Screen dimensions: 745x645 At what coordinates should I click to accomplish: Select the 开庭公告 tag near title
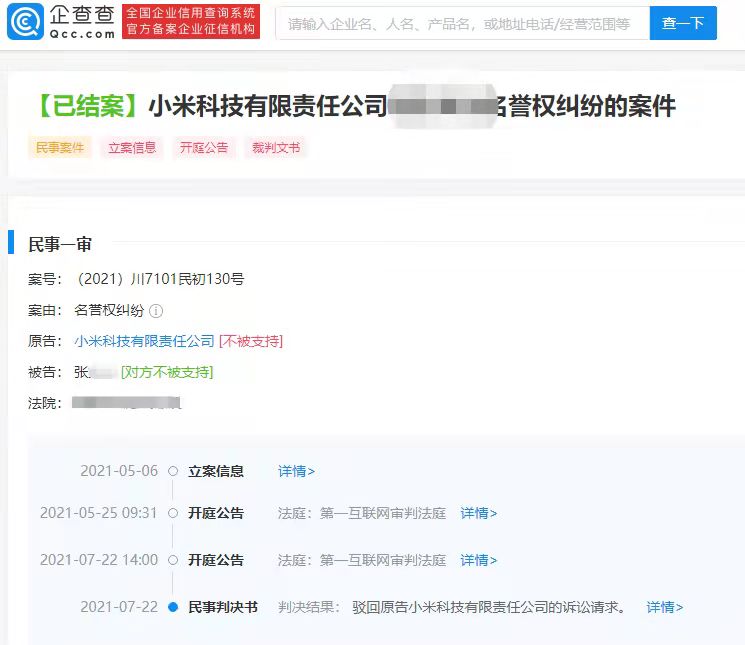[x=204, y=148]
